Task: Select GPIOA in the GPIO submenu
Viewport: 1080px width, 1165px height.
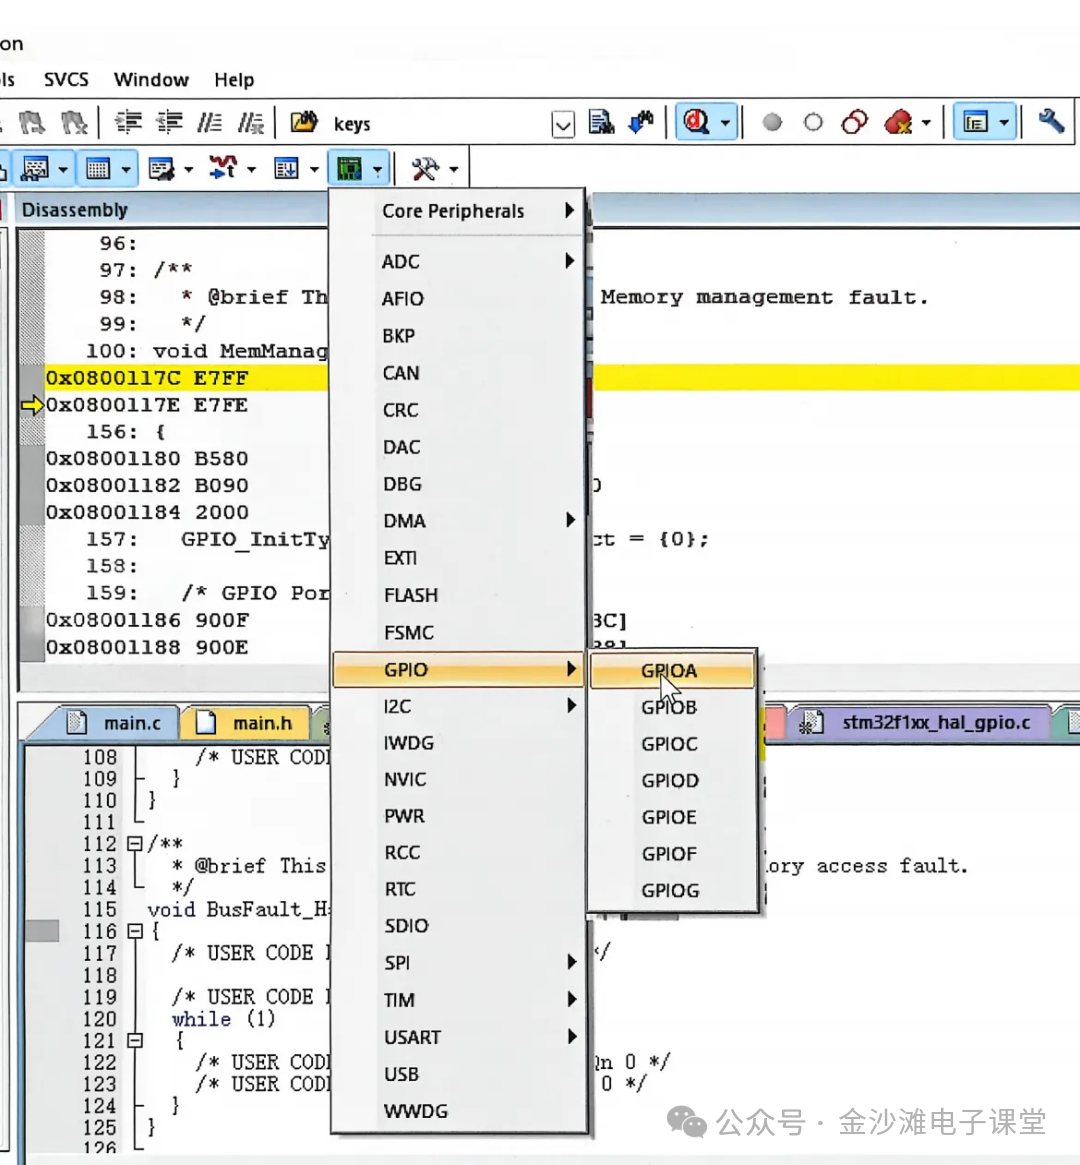Action: pos(672,671)
